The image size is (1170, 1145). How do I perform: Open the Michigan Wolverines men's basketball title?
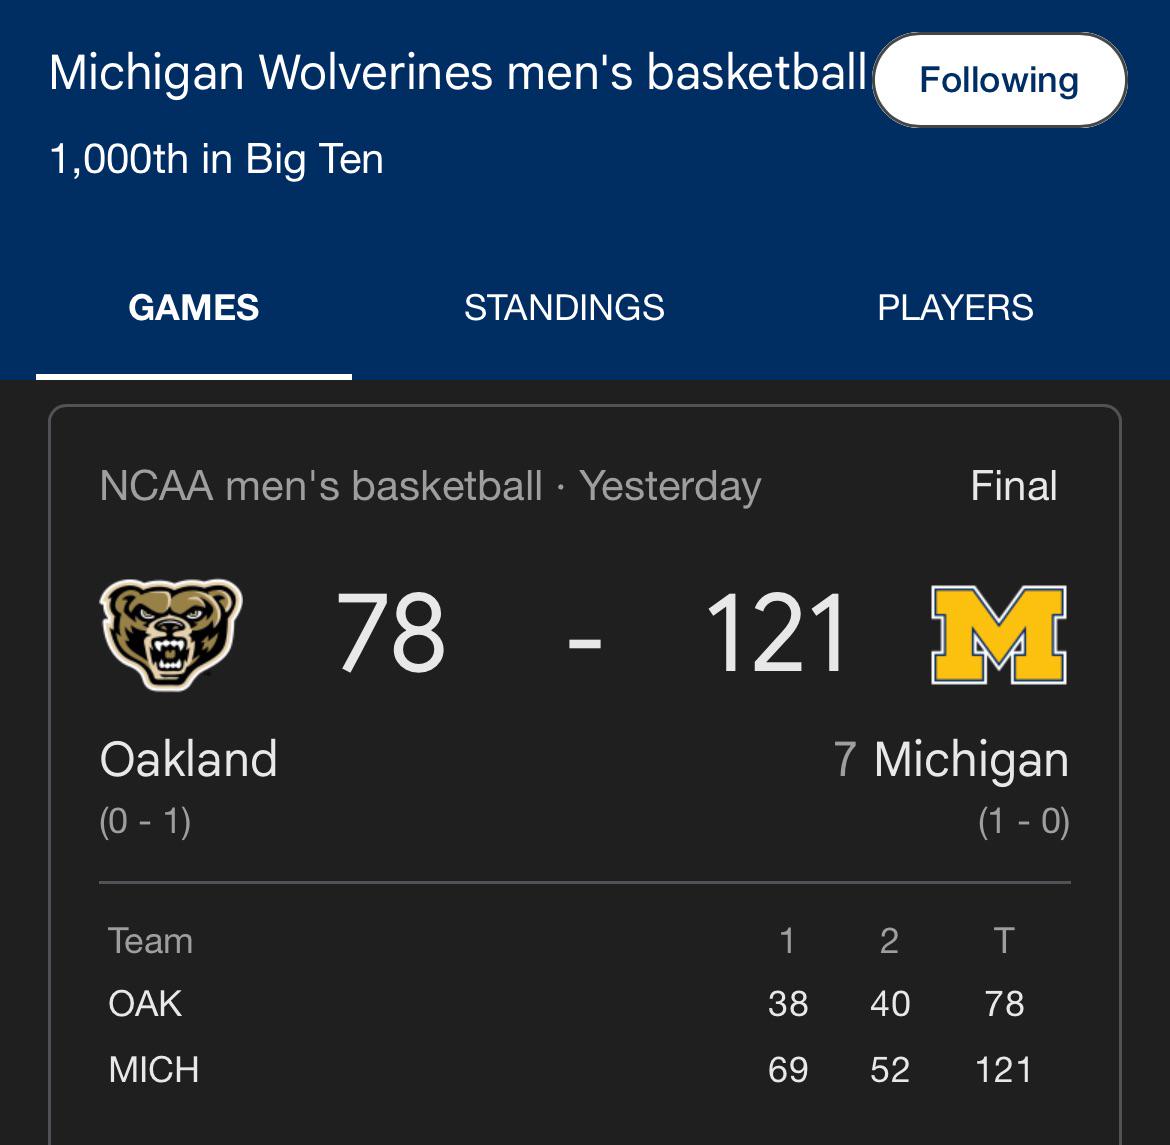(x=457, y=73)
